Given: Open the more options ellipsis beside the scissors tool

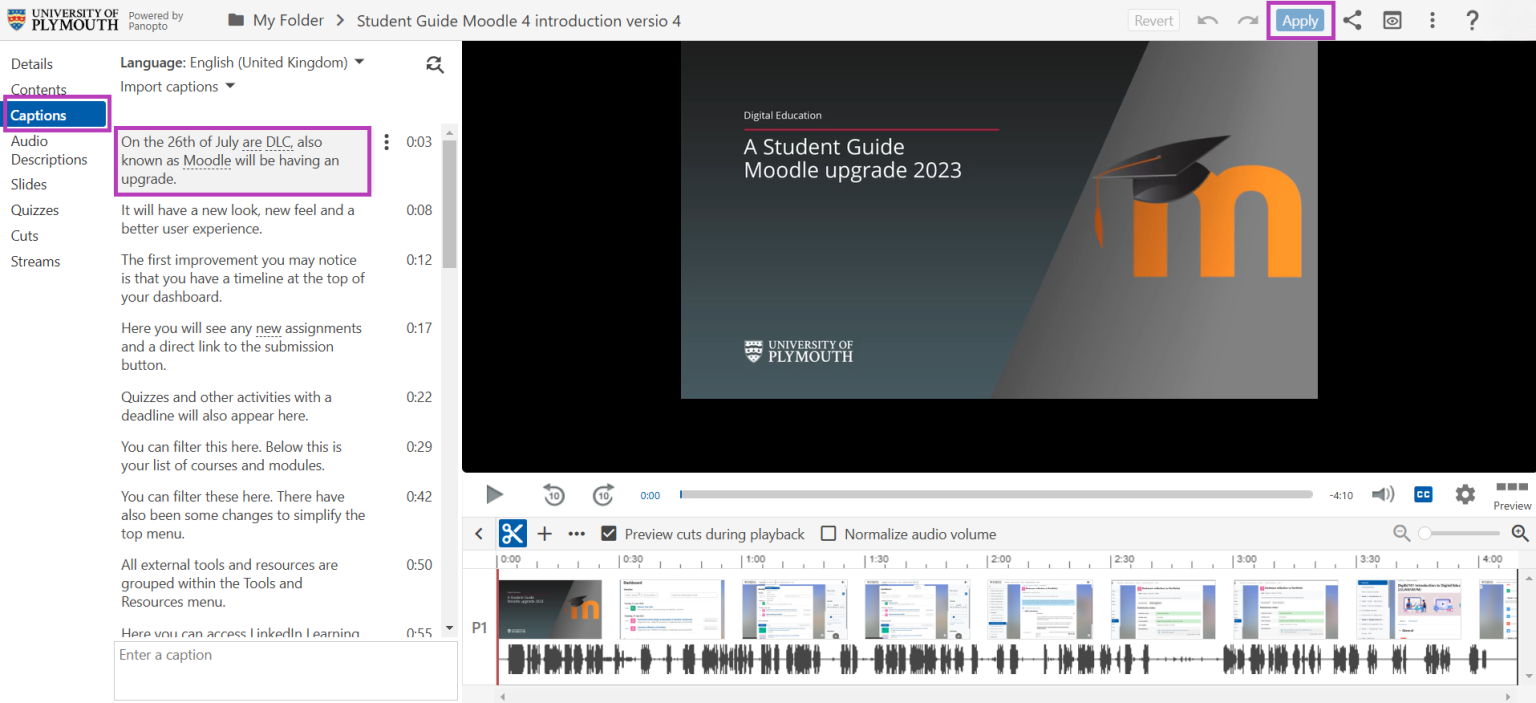Looking at the screenshot, I should [576, 533].
